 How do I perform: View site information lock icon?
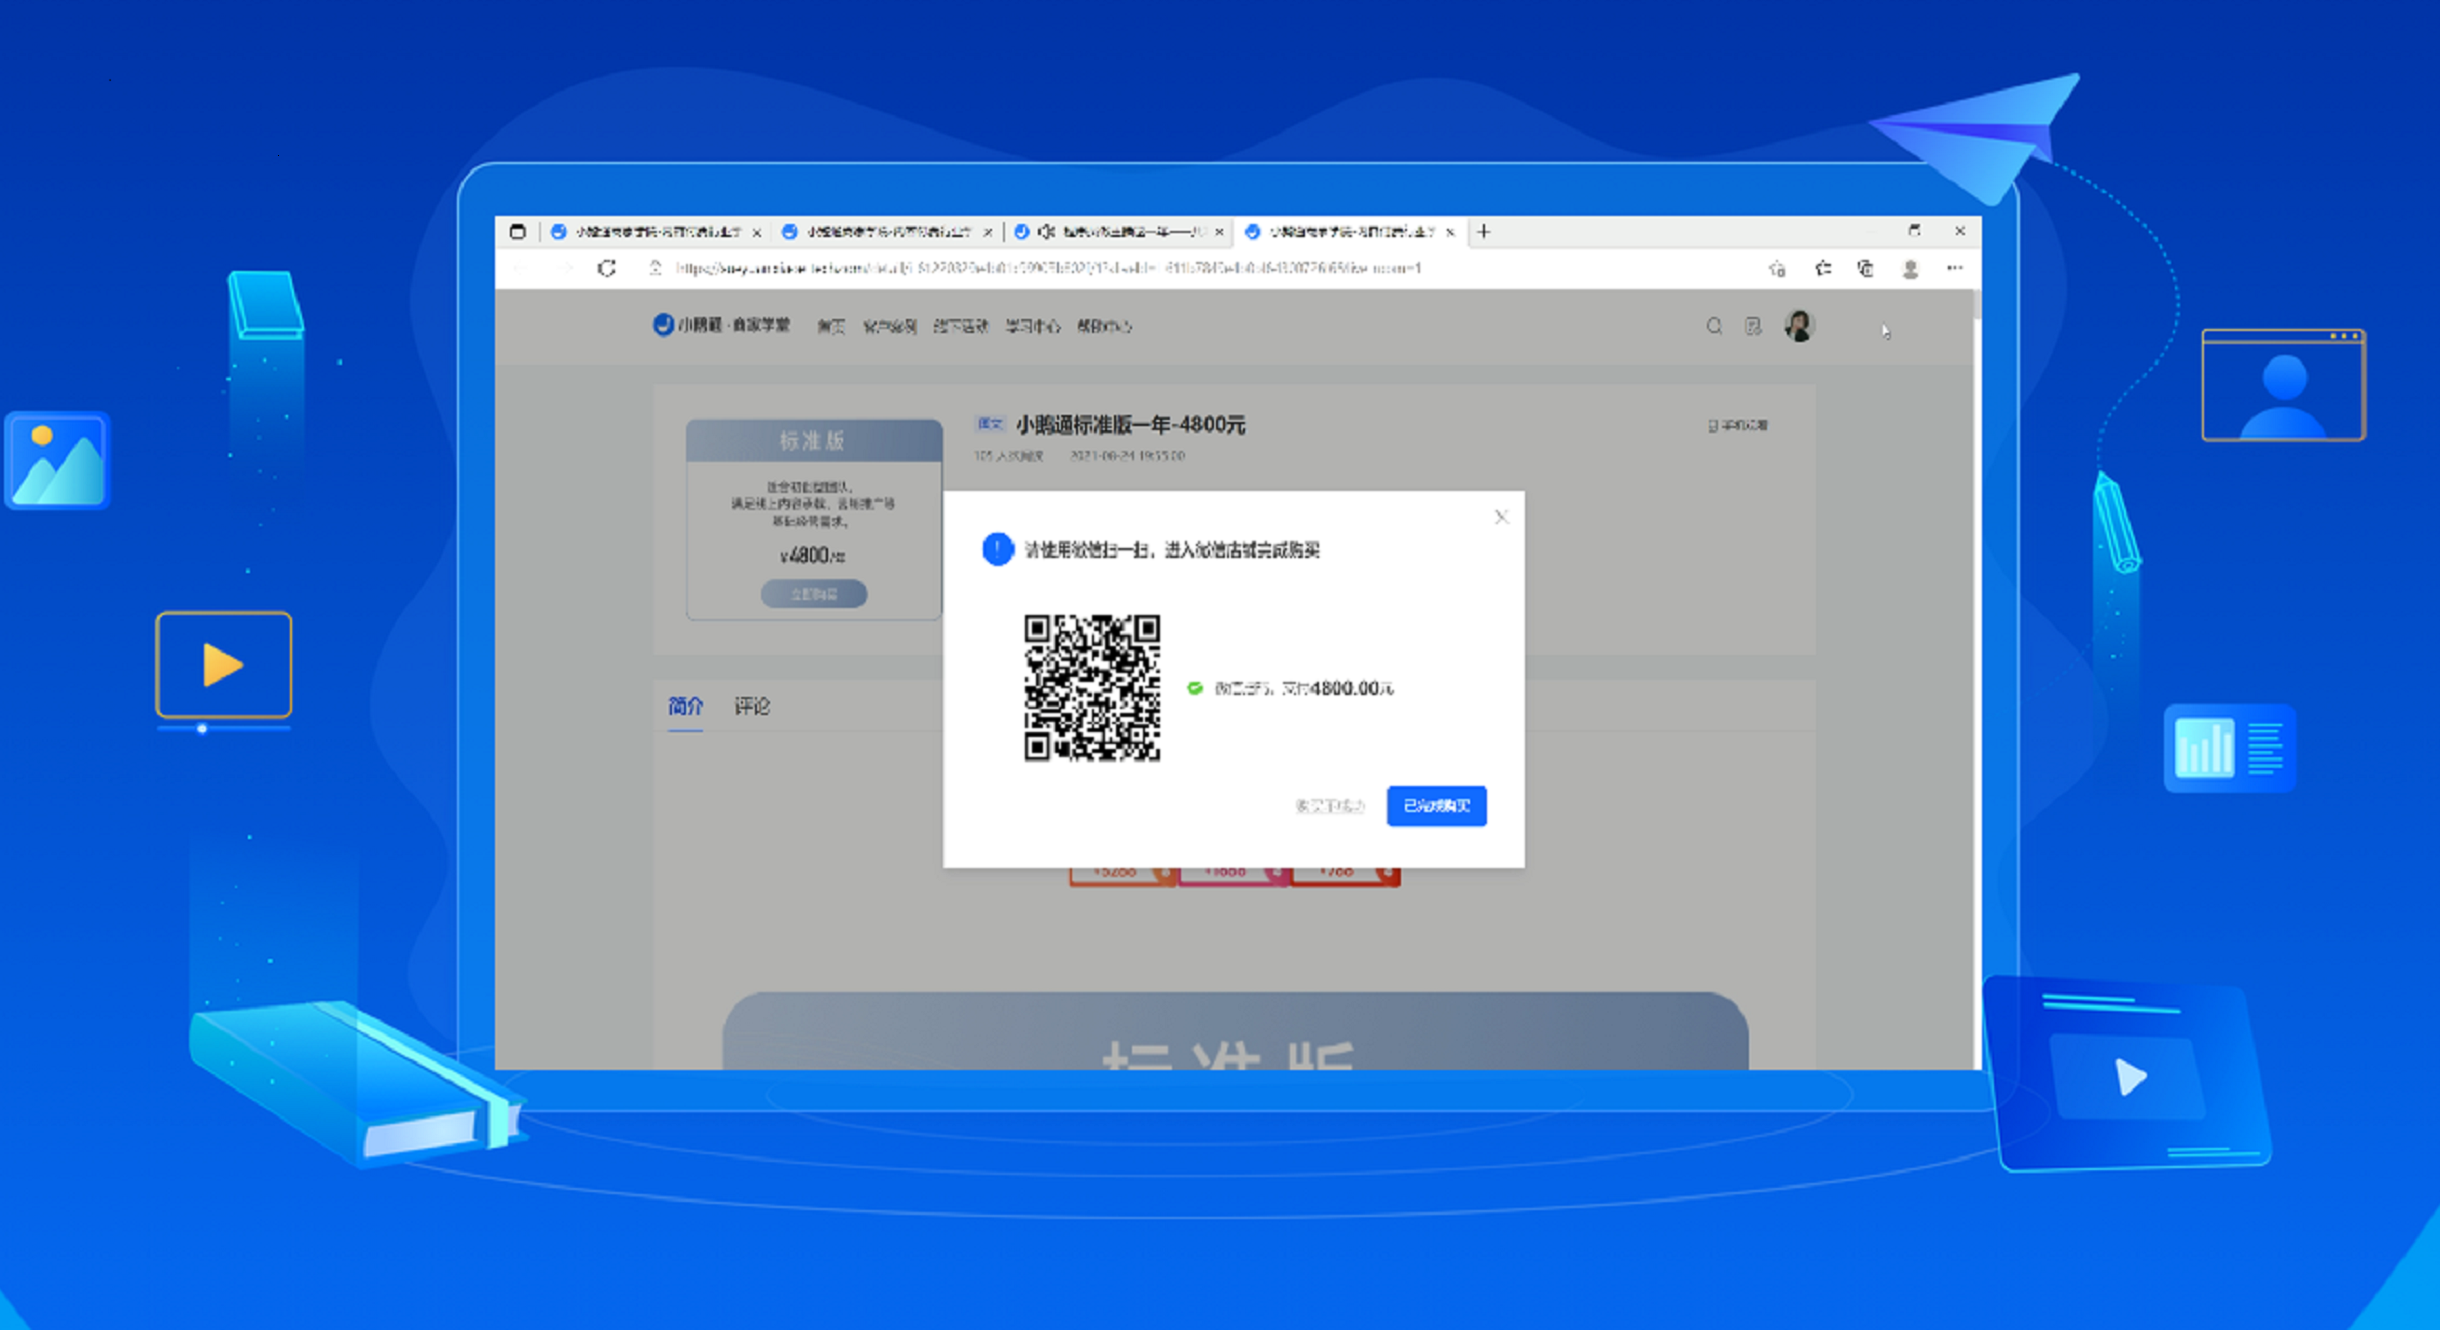tap(655, 268)
